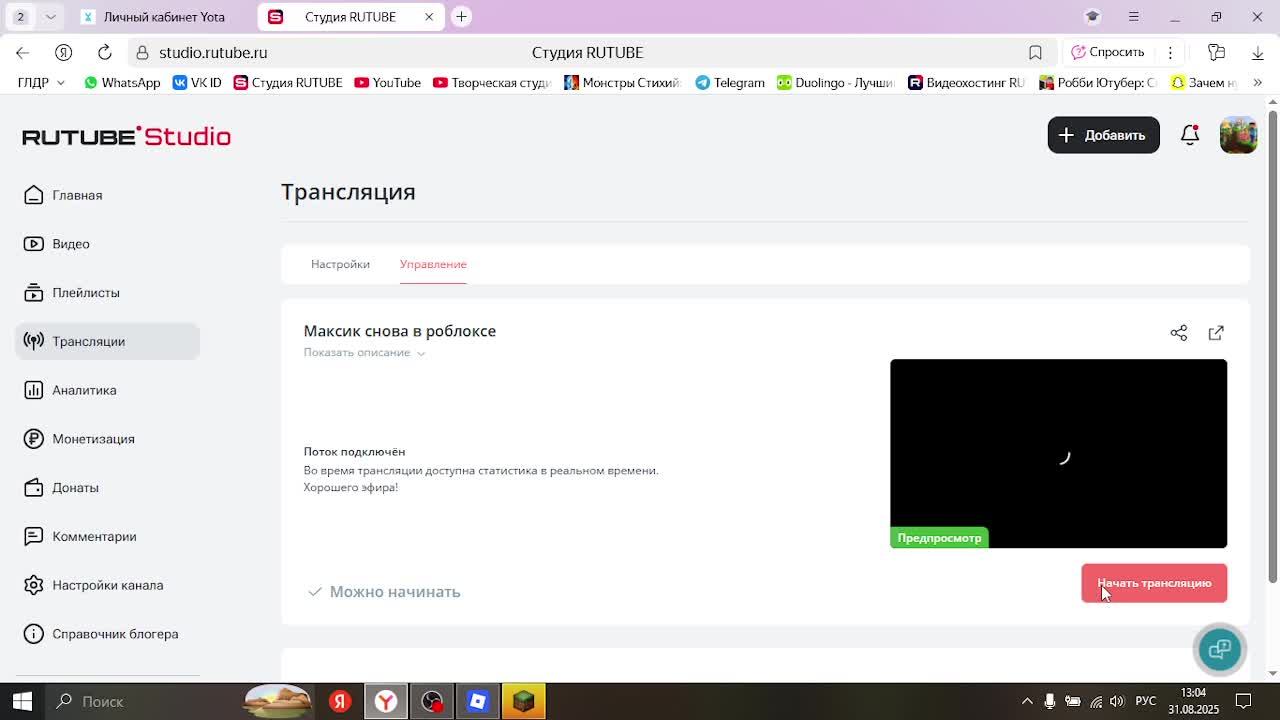Open the channel avatar menu
Viewport: 1280px width, 720px height.
(x=1238, y=135)
